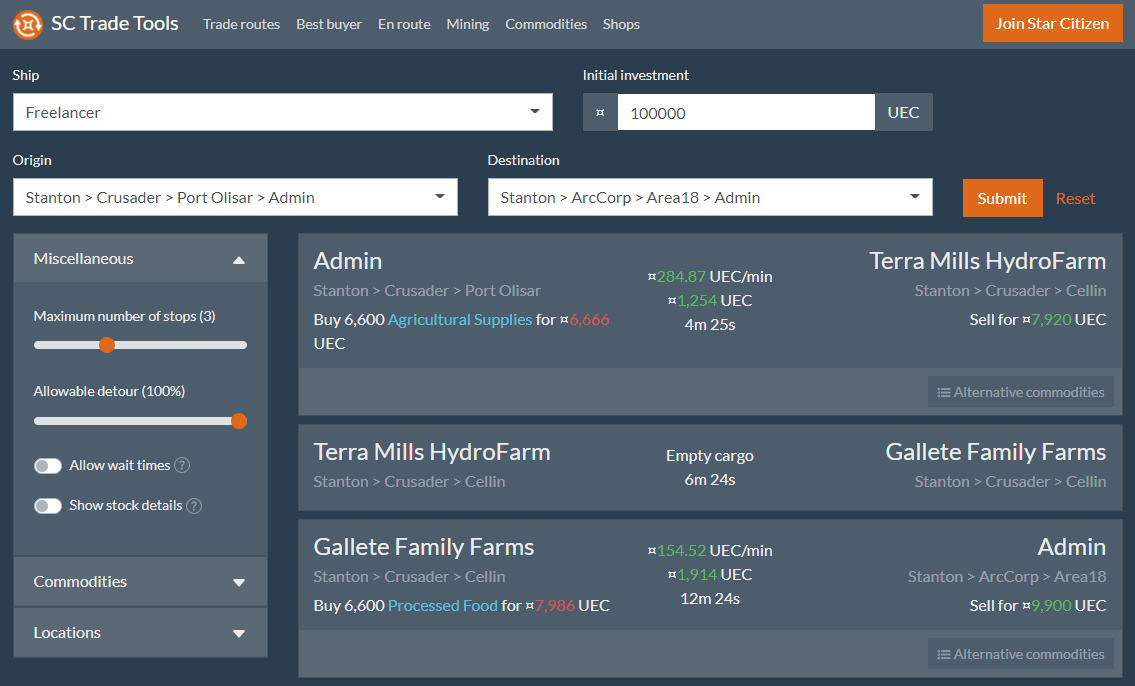The image size is (1135, 686).
Task: Click the 1,254 UEC profit amount
Action: (709, 300)
